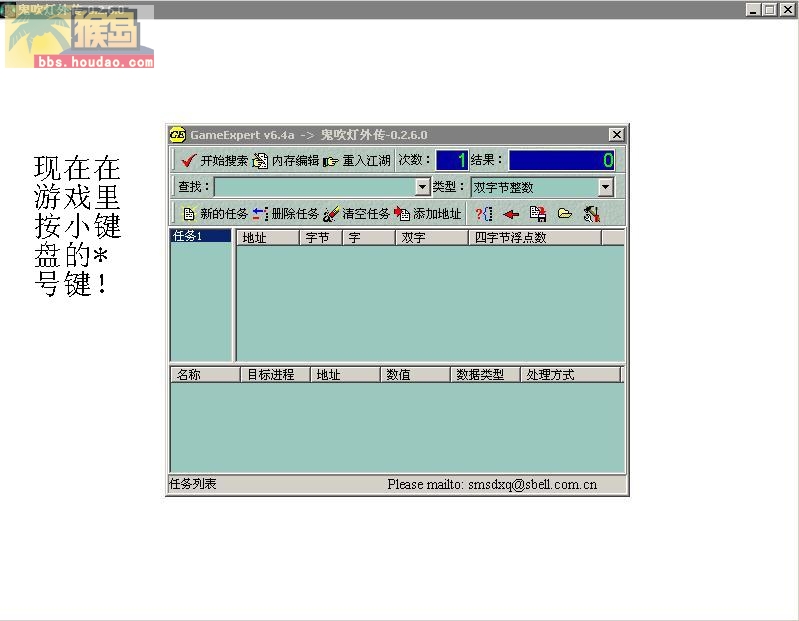Image resolution: width=799 pixels, height=621 pixels.
Task: Expand the 查找 search value dropdown
Action: click(x=422, y=187)
